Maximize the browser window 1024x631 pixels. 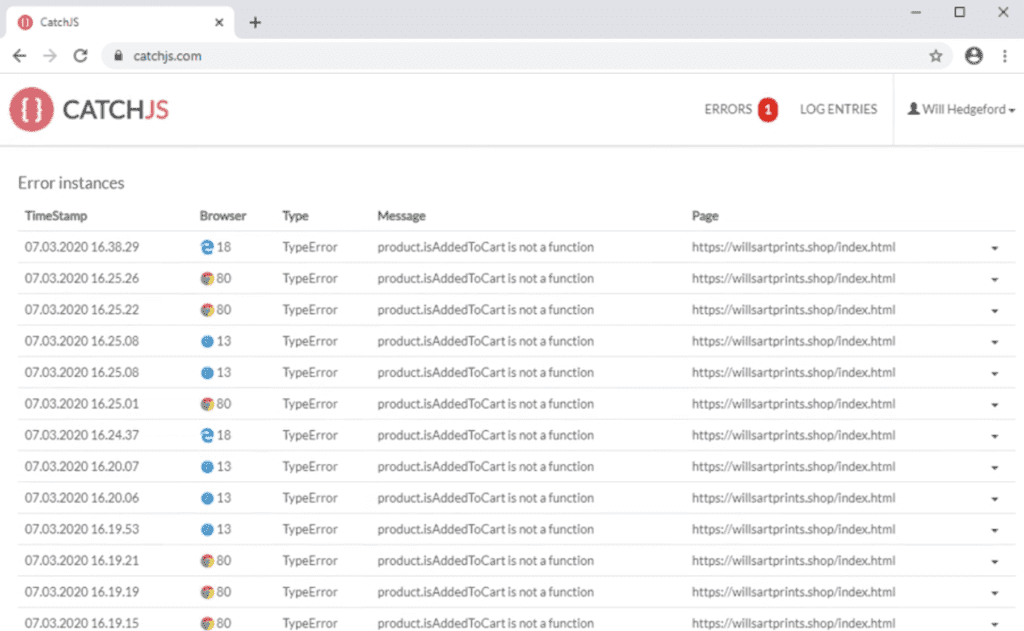click(959, 12)
